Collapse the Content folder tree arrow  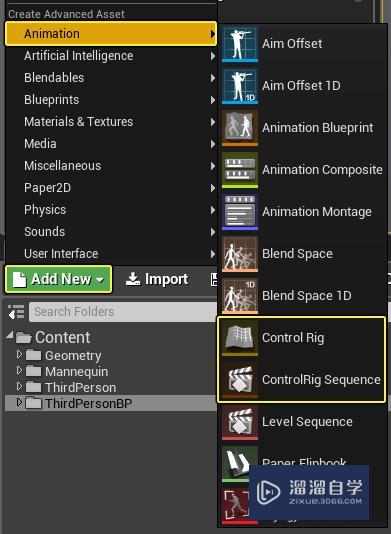pyautogui.click(x=10, y=336)
